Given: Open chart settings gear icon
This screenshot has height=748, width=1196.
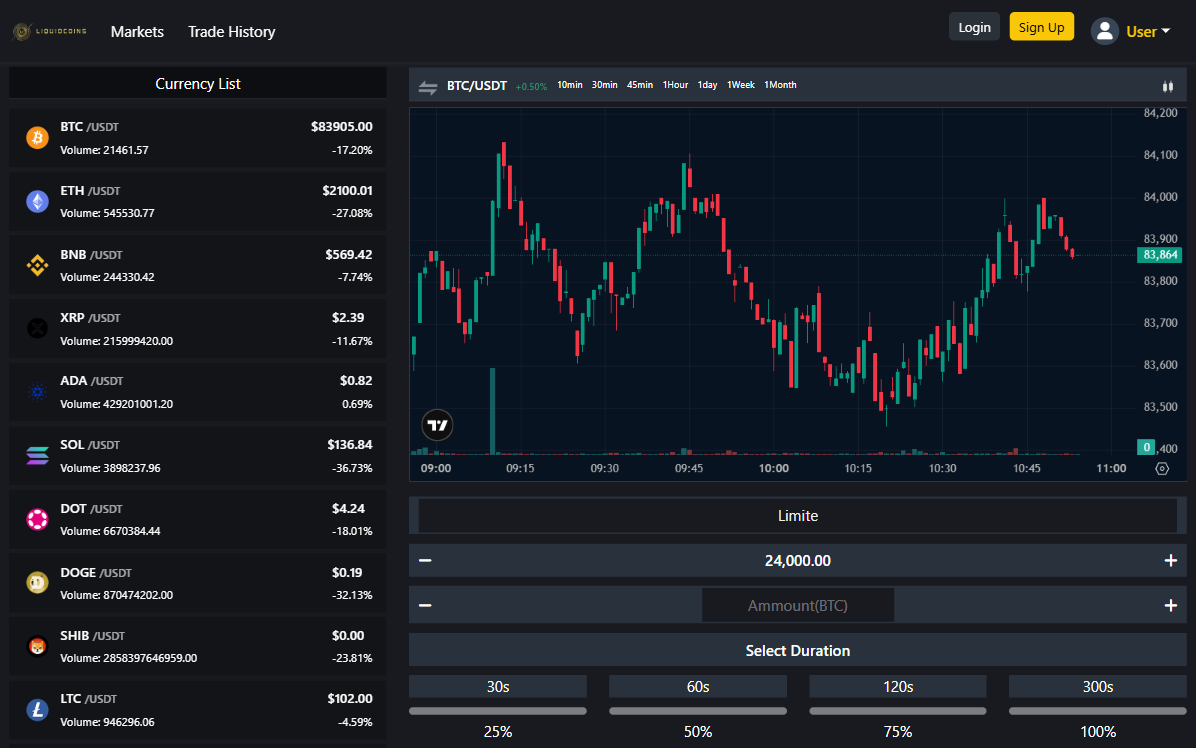Looking at the screenshot, I should pos(1162,468).
